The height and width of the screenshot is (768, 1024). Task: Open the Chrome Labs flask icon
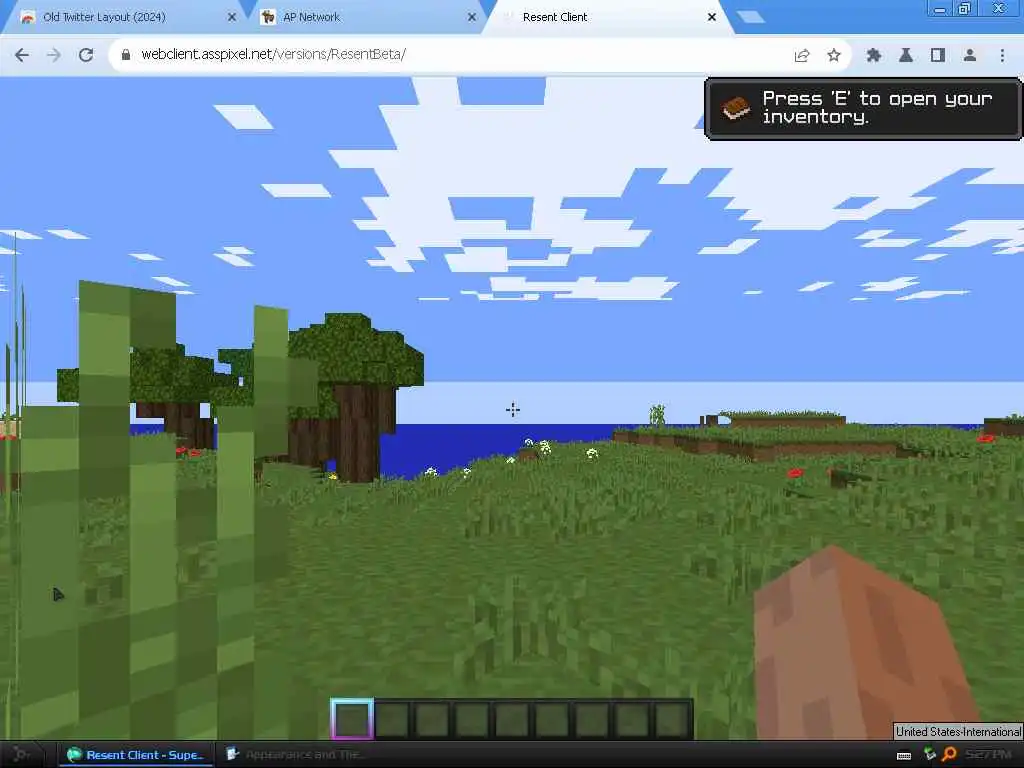pyautogui.click(x=906, y=56)
